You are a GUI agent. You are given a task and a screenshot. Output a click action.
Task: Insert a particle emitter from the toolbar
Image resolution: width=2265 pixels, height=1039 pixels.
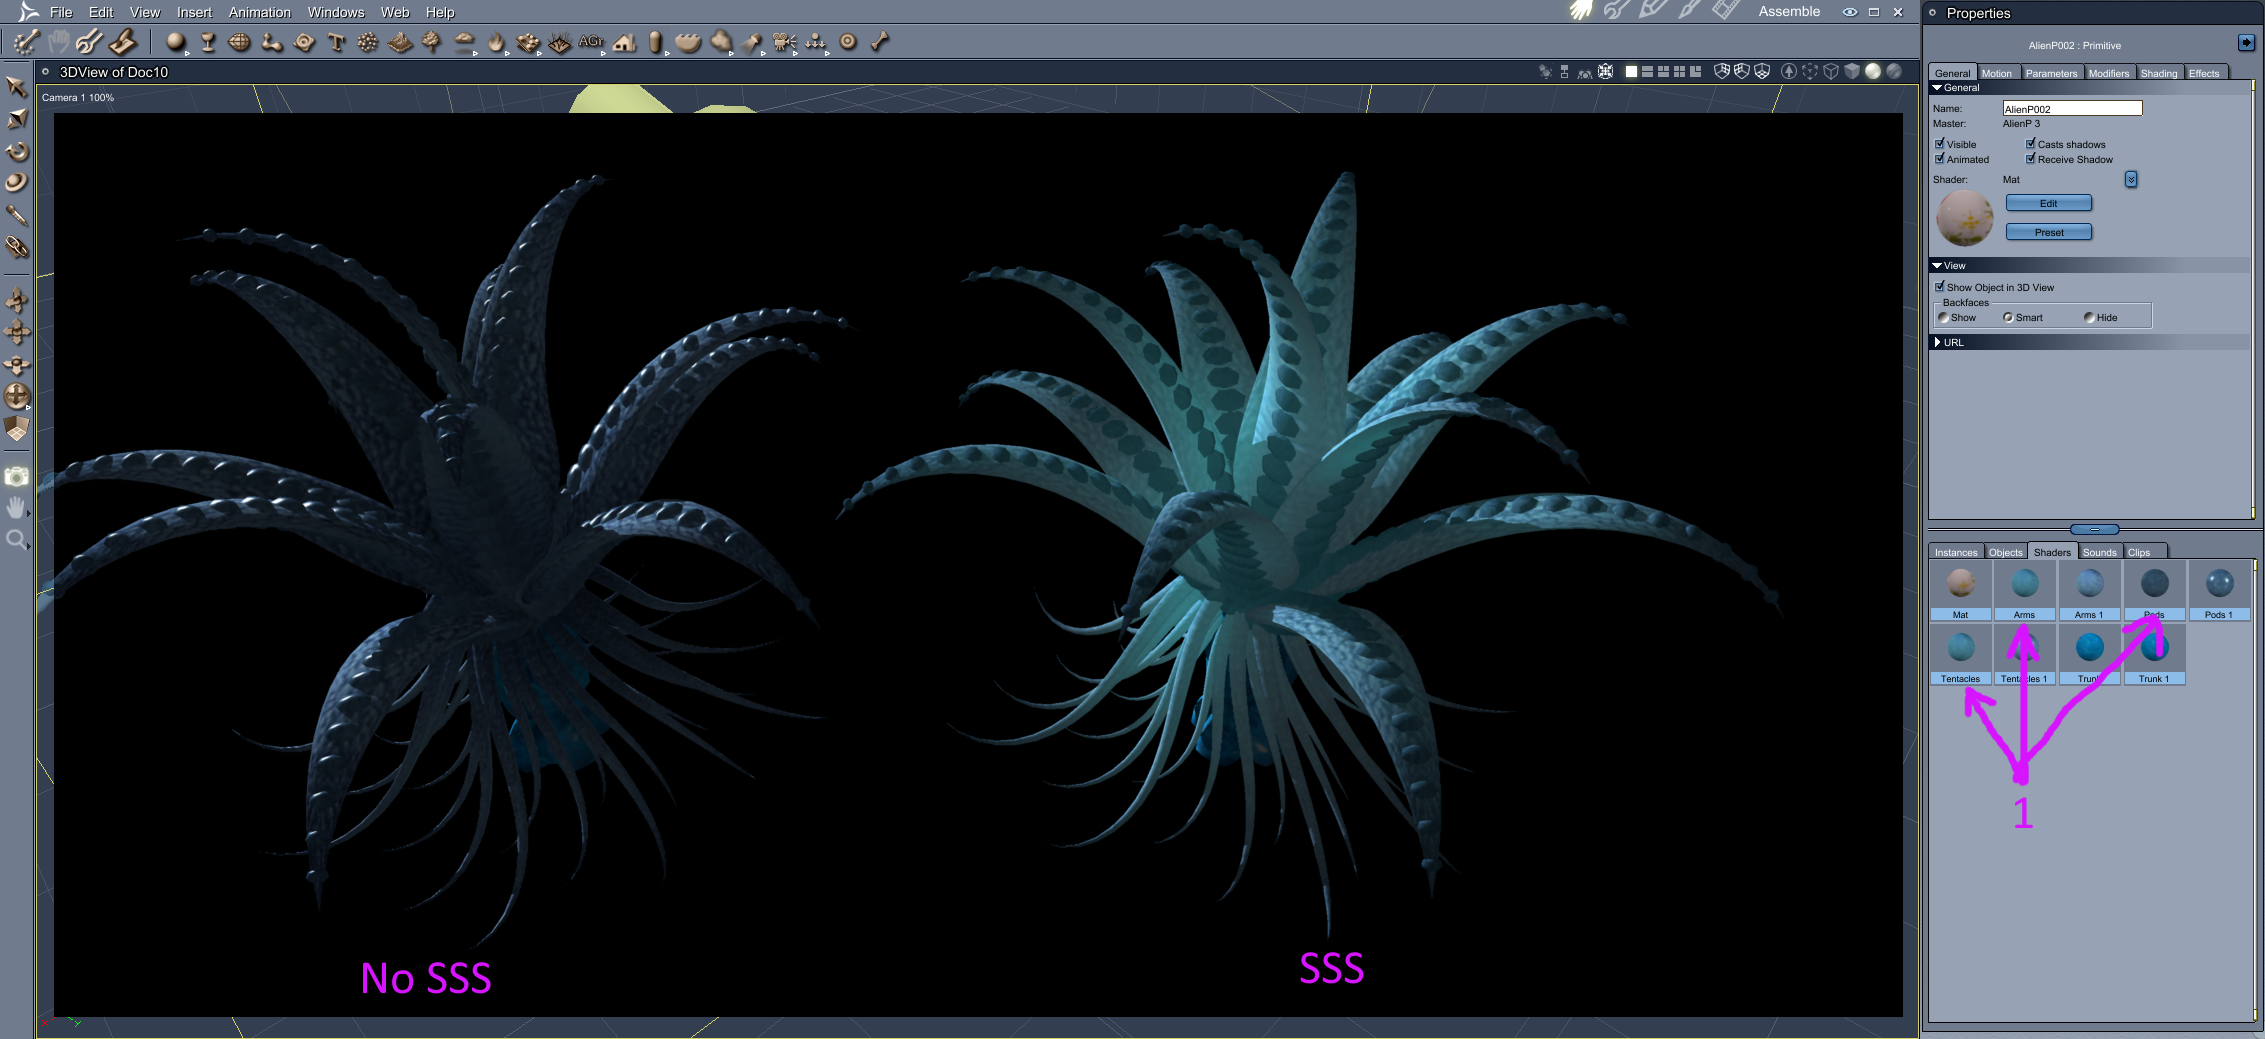(368, 42)
